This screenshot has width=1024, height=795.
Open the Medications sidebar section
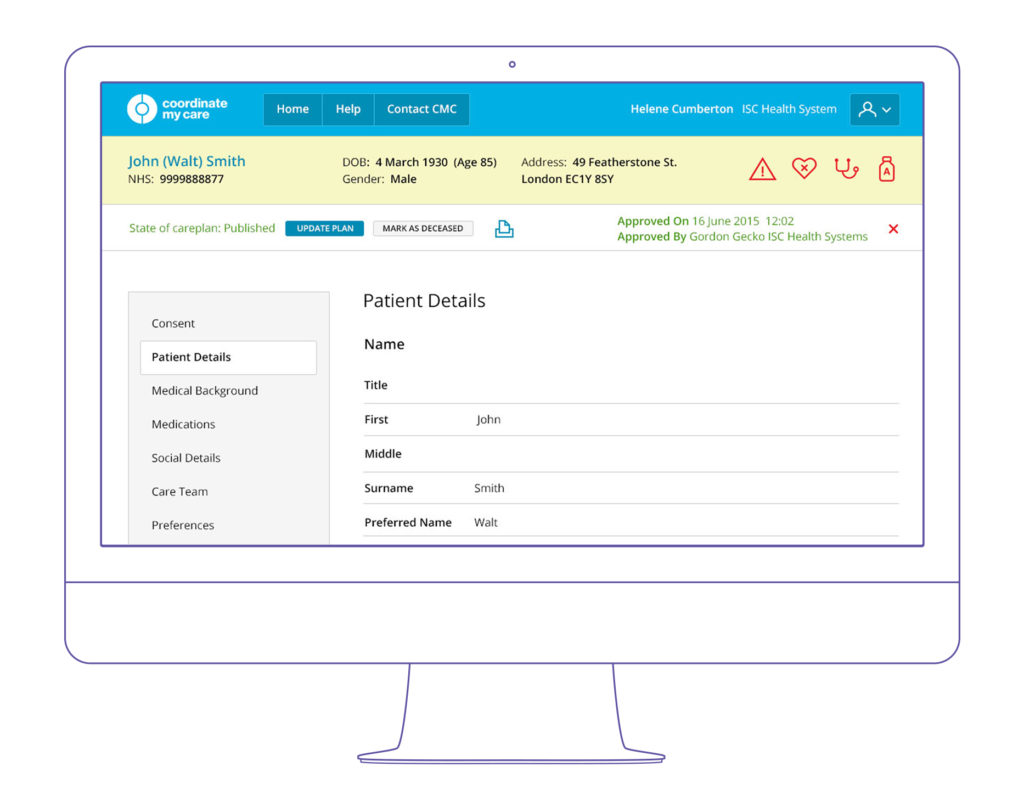183,424
